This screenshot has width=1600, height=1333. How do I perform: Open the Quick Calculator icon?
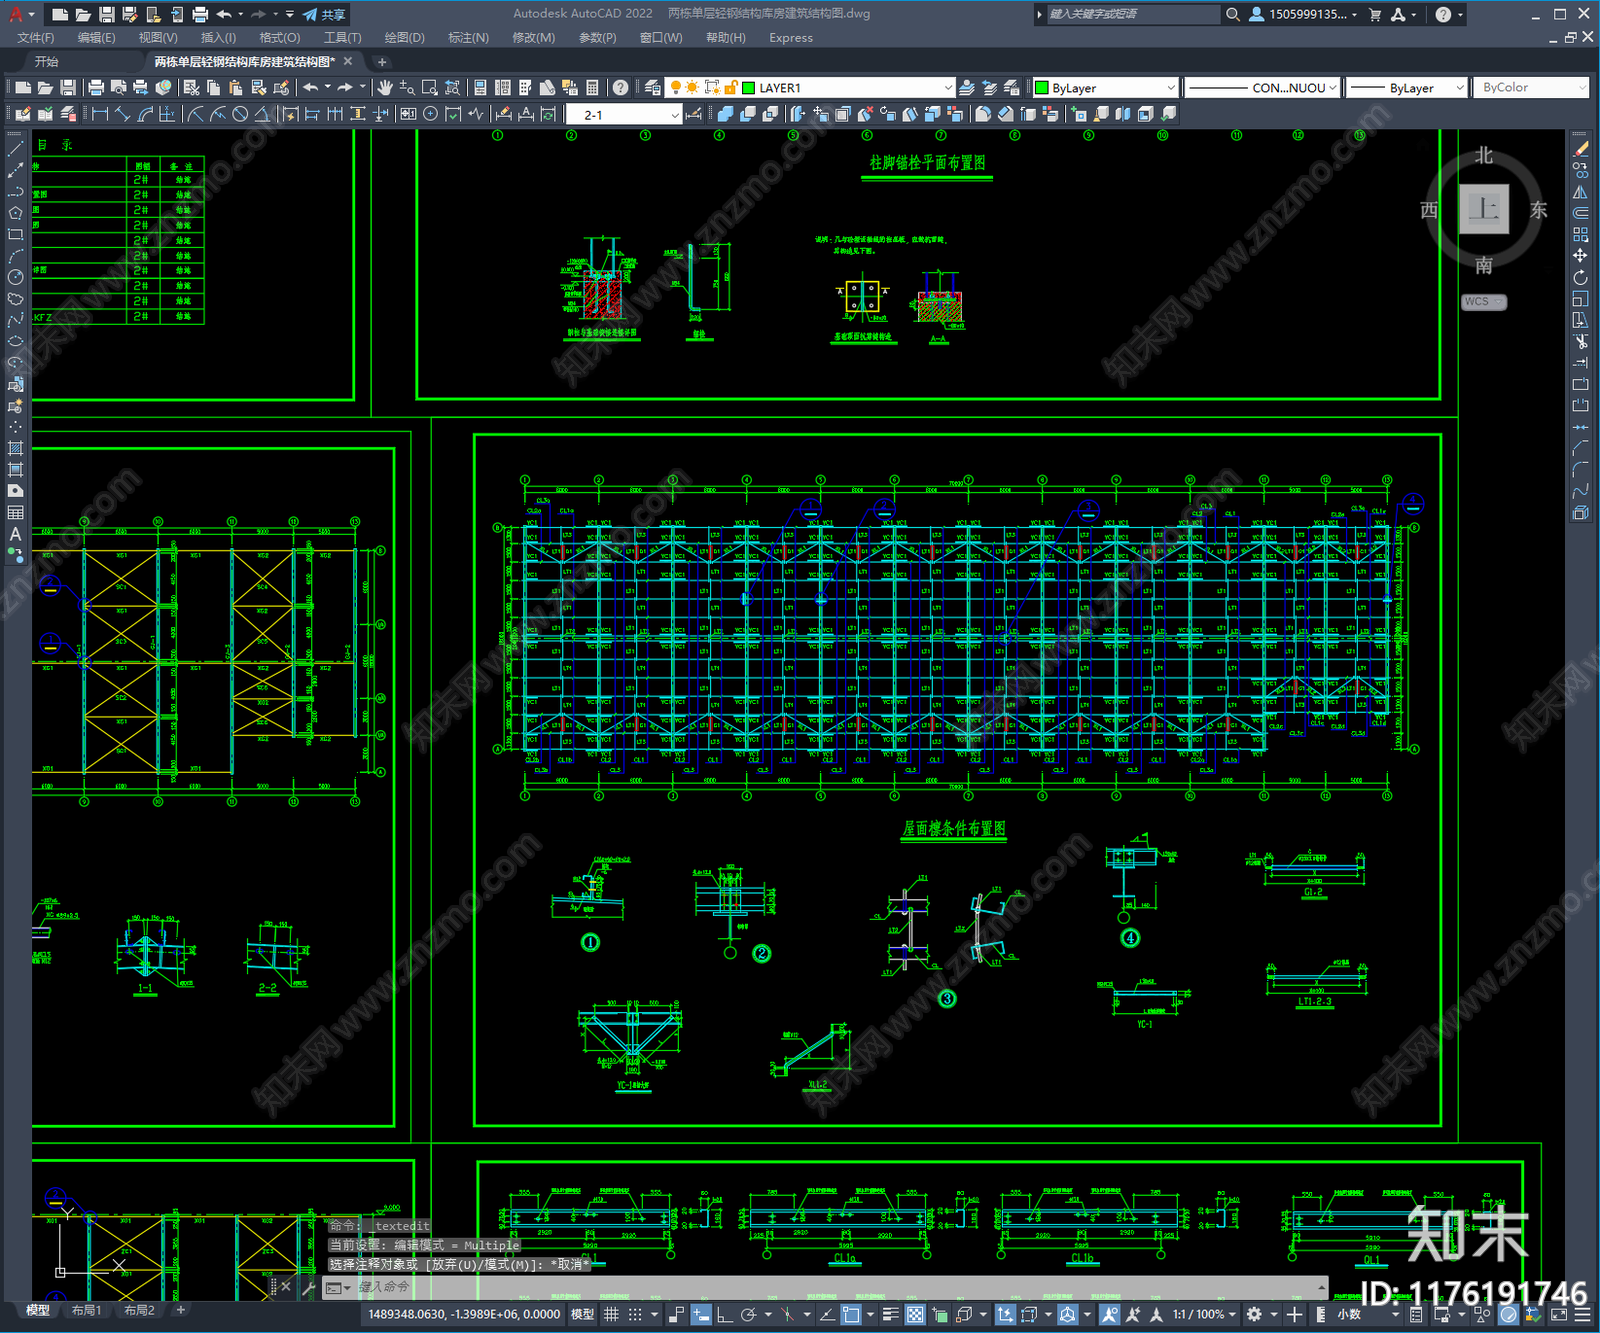pyautogui.click(x=592, y=88)
